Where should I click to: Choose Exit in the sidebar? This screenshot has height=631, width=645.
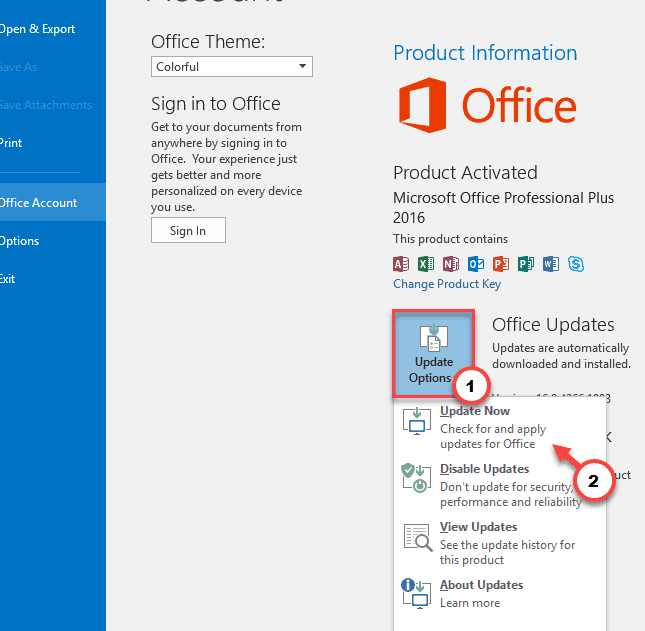[53, 278]
